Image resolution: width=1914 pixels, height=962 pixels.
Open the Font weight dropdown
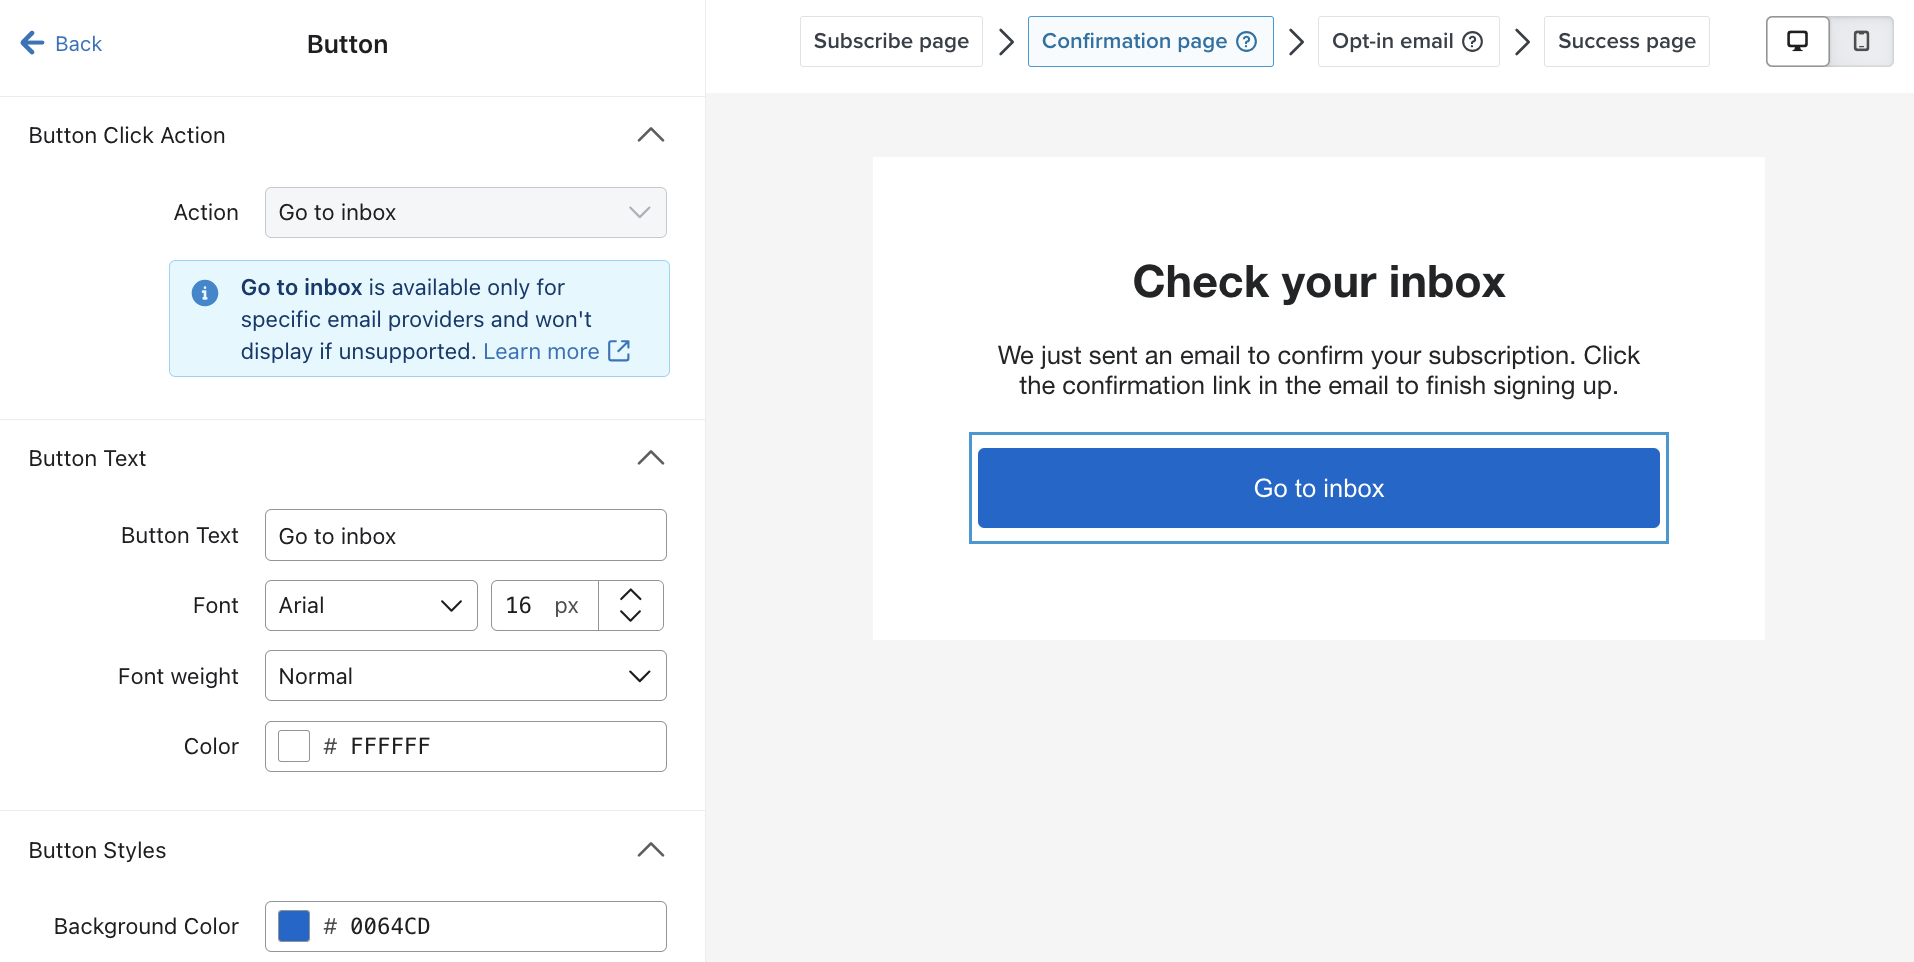pyautogui.click(x=465, y=676)
